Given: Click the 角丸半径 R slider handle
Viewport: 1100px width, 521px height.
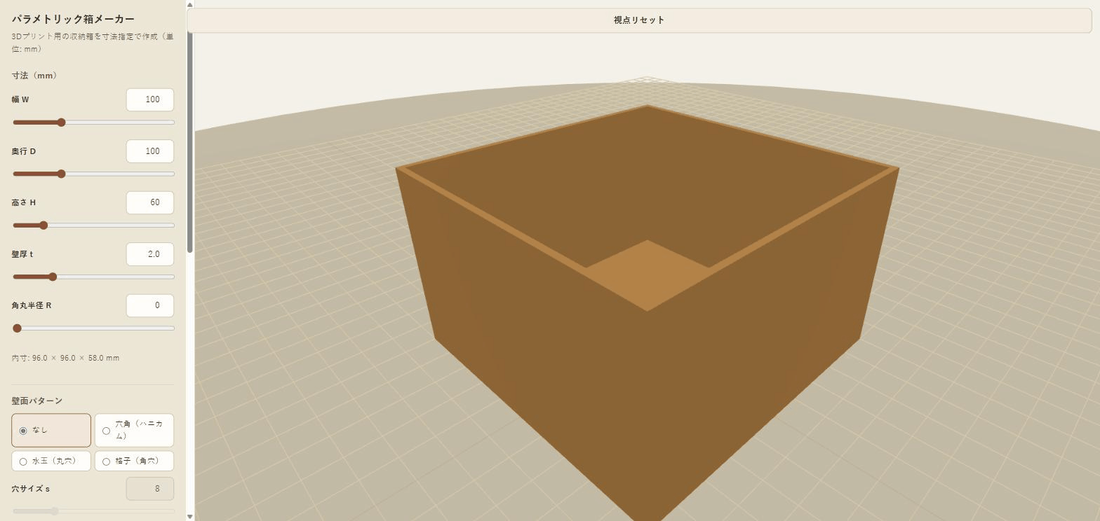Looking at the screenshot, I should pos(18,328).
